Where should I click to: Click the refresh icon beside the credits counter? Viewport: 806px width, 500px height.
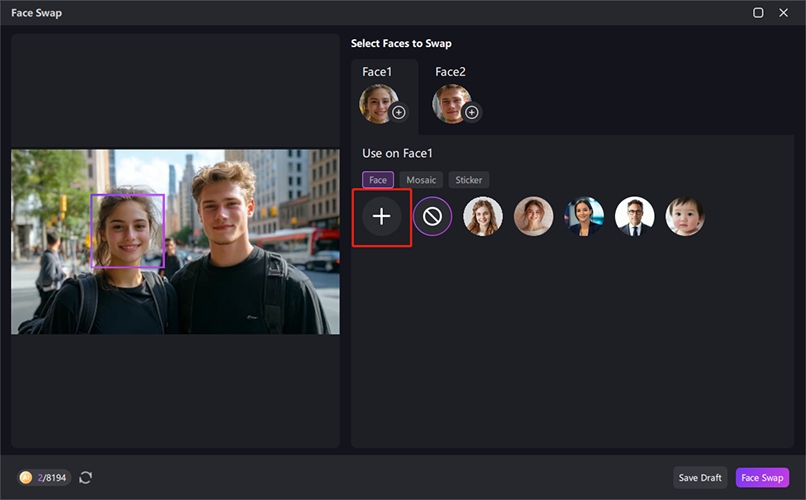86,478
